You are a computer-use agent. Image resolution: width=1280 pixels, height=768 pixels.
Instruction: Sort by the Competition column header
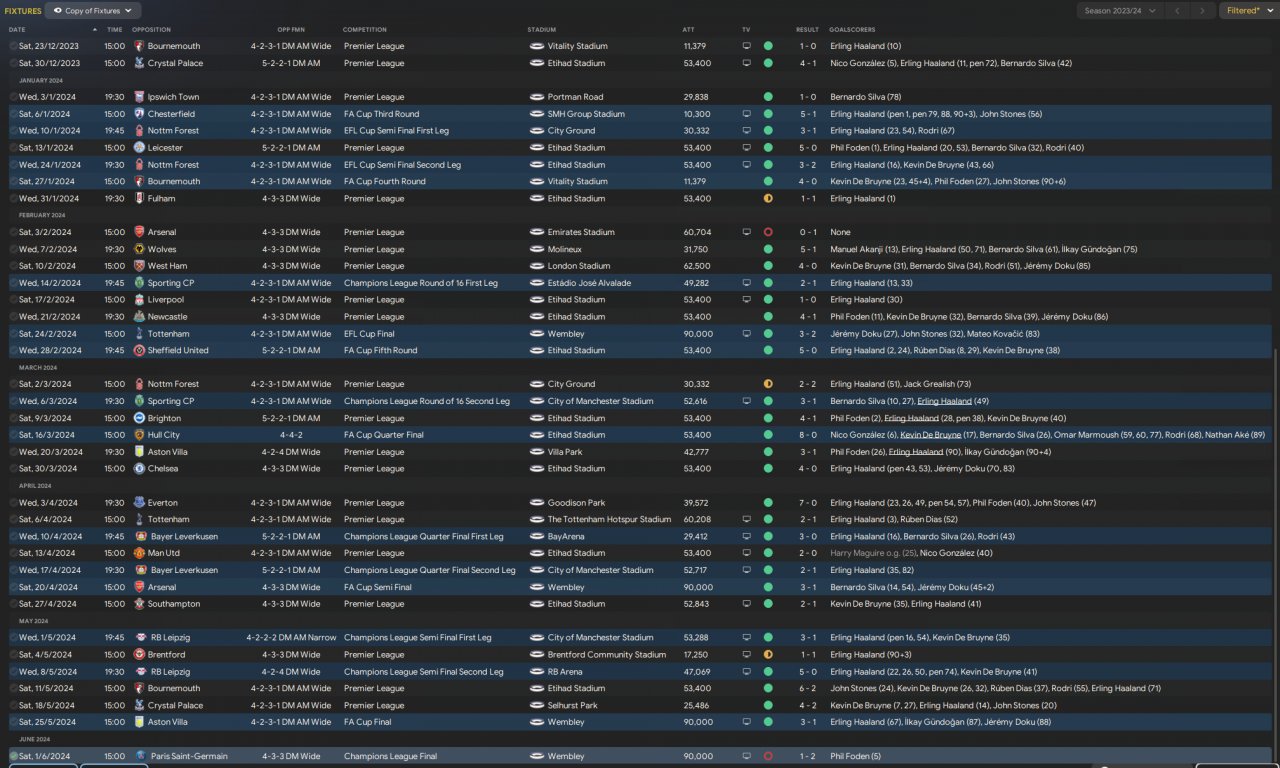pyautogui.click(x=365, y=30)
